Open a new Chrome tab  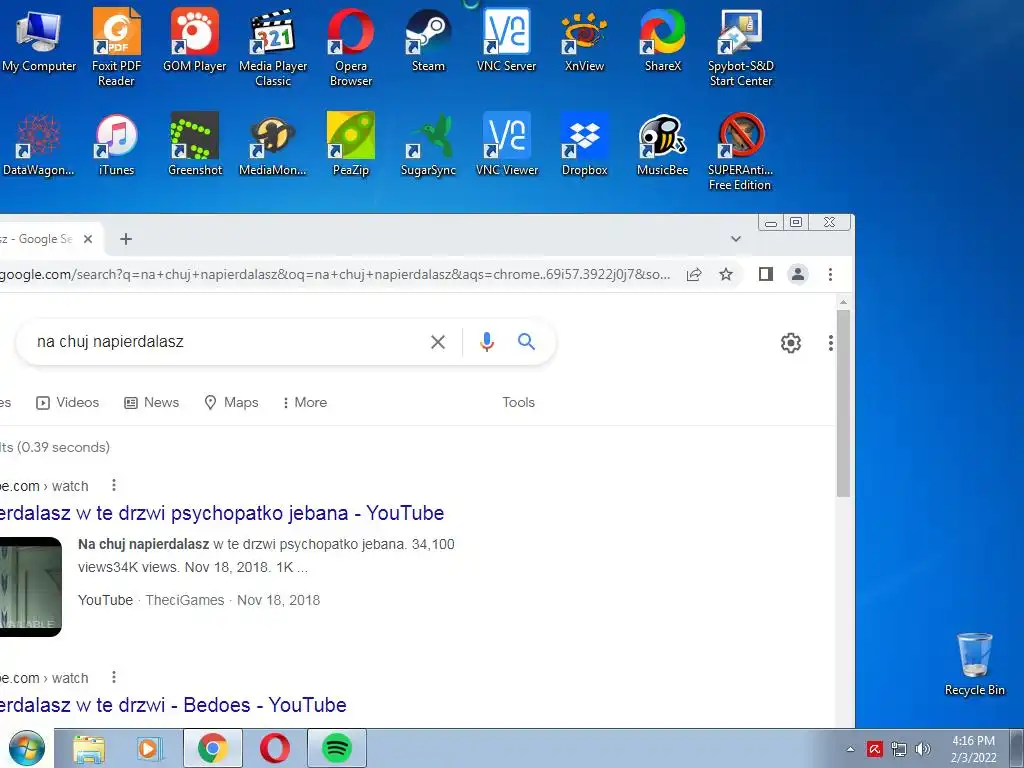[125, 239]
